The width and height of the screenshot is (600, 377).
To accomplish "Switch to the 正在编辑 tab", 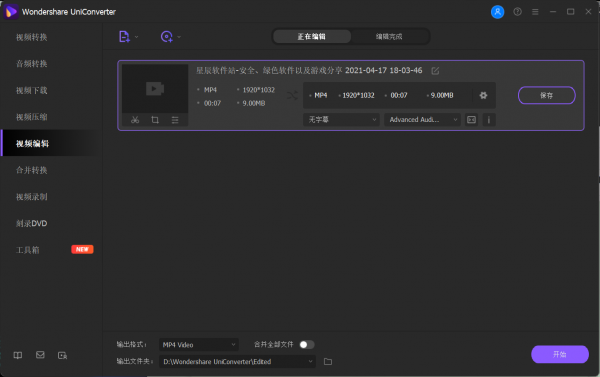I will [x=312, y=36].
